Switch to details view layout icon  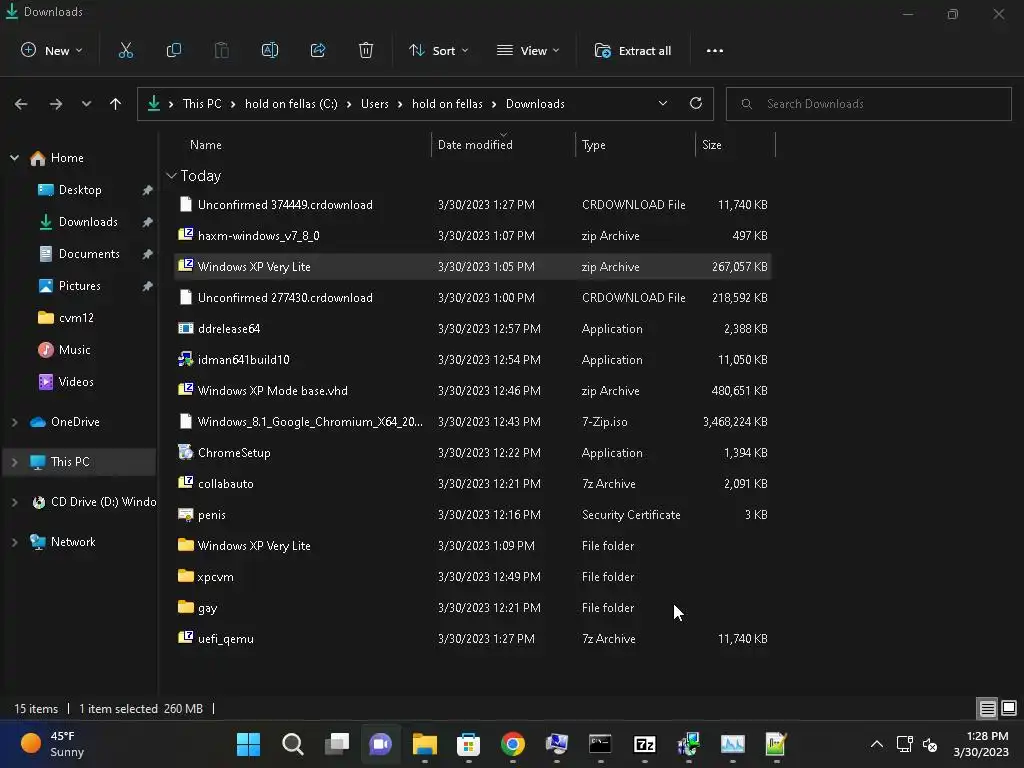tap(987, 708)
